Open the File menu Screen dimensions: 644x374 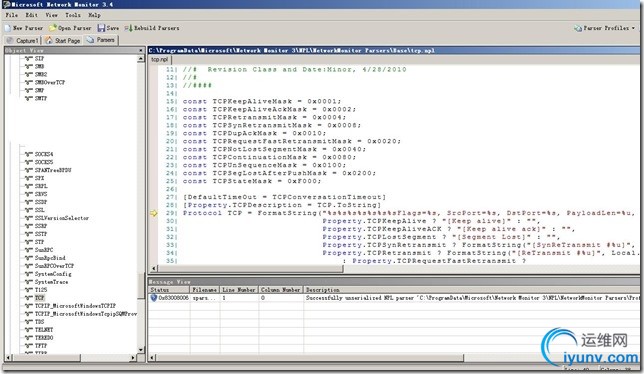(x=12, y=15)
